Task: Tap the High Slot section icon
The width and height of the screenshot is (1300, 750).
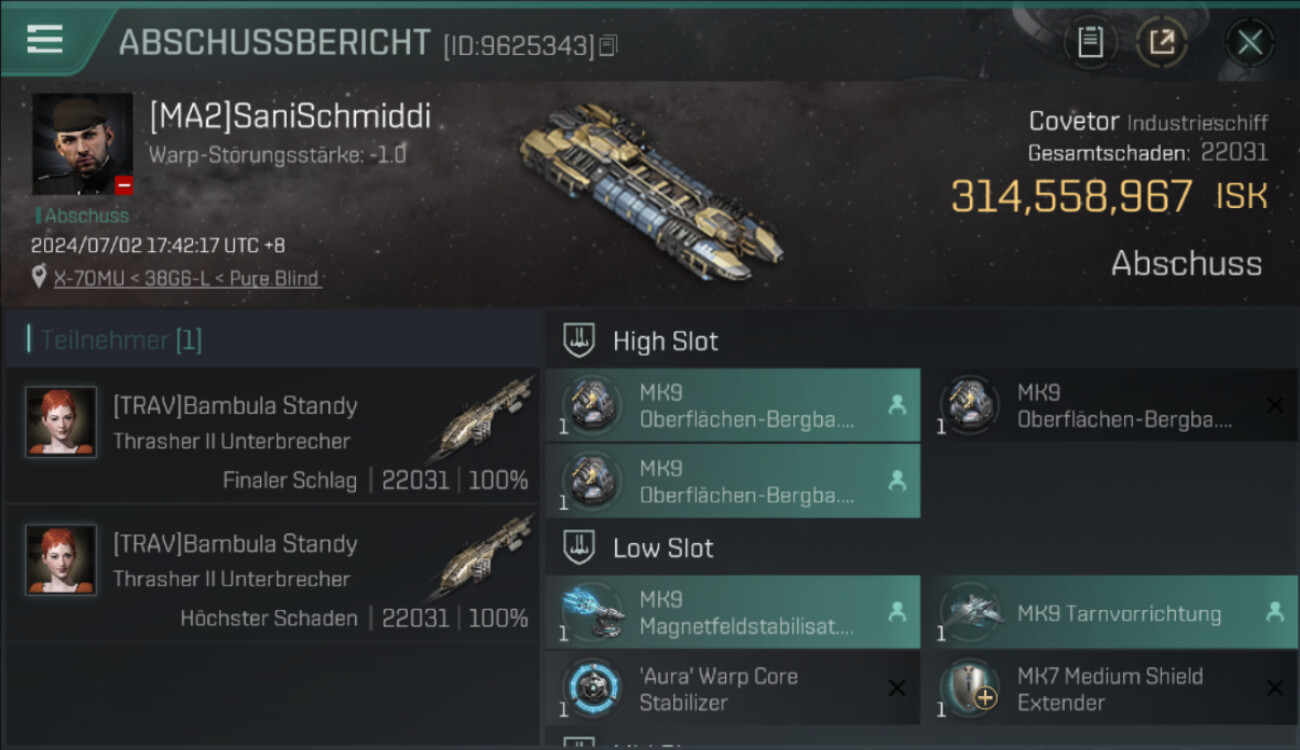Action: pyautogui.click(x=580, y=341)
